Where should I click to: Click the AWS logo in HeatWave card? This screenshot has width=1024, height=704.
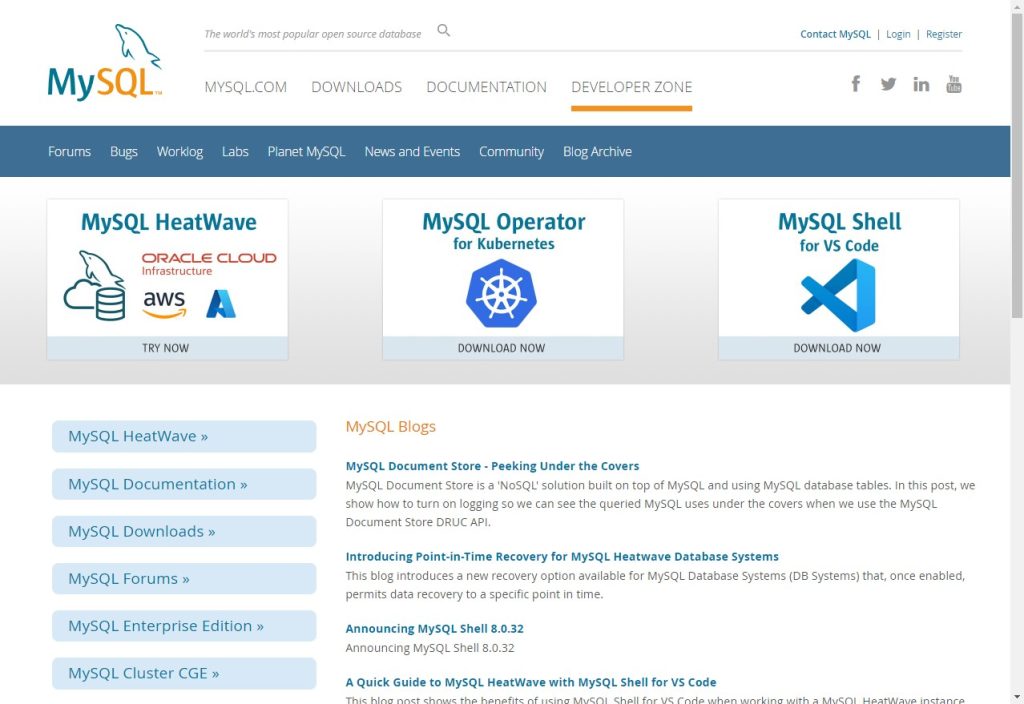pyautogui.click(x=164, y=304)
